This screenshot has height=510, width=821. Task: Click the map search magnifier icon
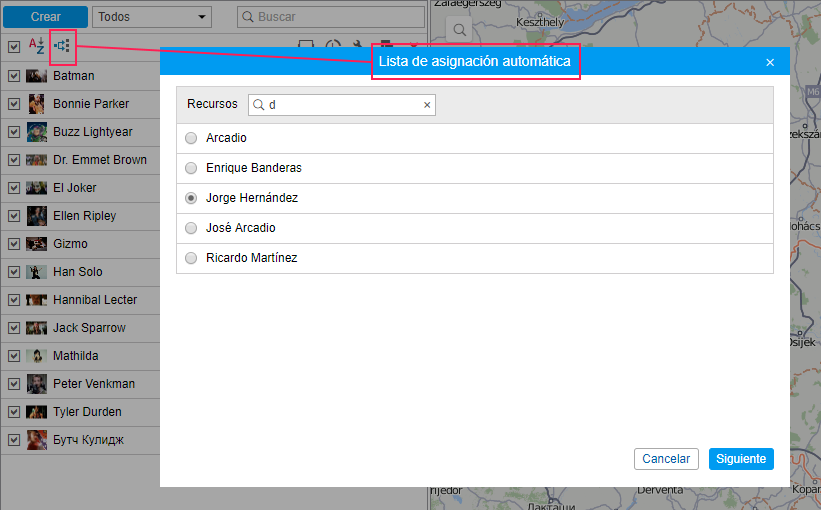pos(458,30)
